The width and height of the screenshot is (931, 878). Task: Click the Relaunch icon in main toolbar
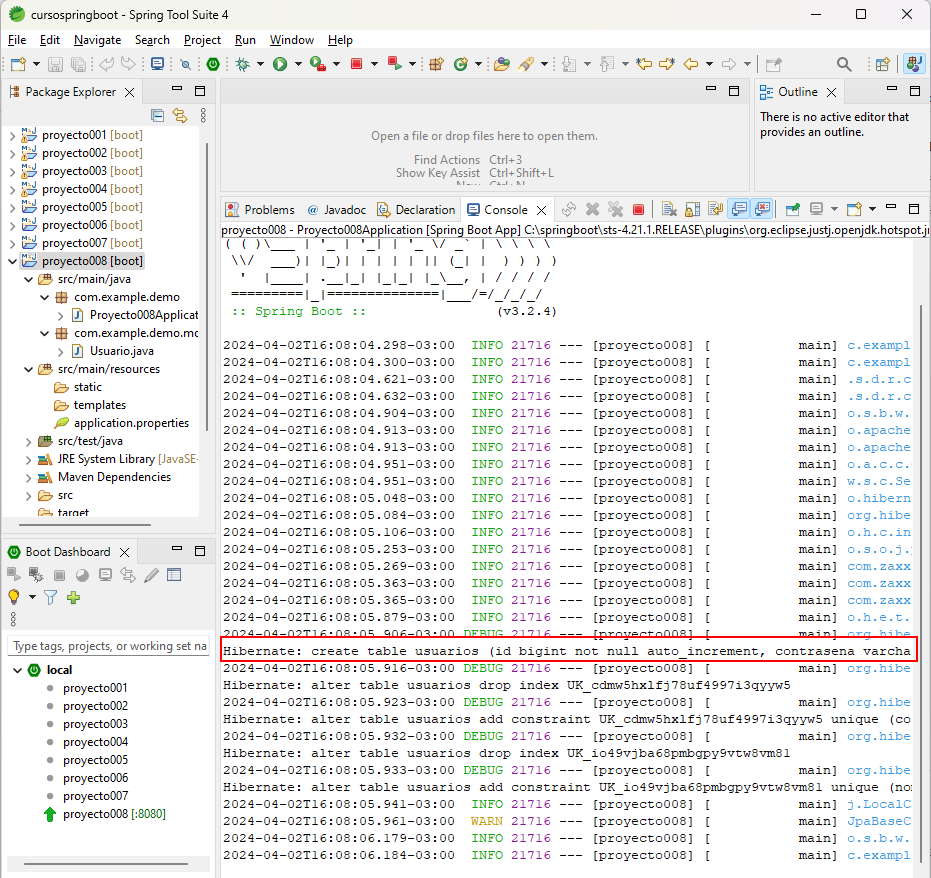394,64
